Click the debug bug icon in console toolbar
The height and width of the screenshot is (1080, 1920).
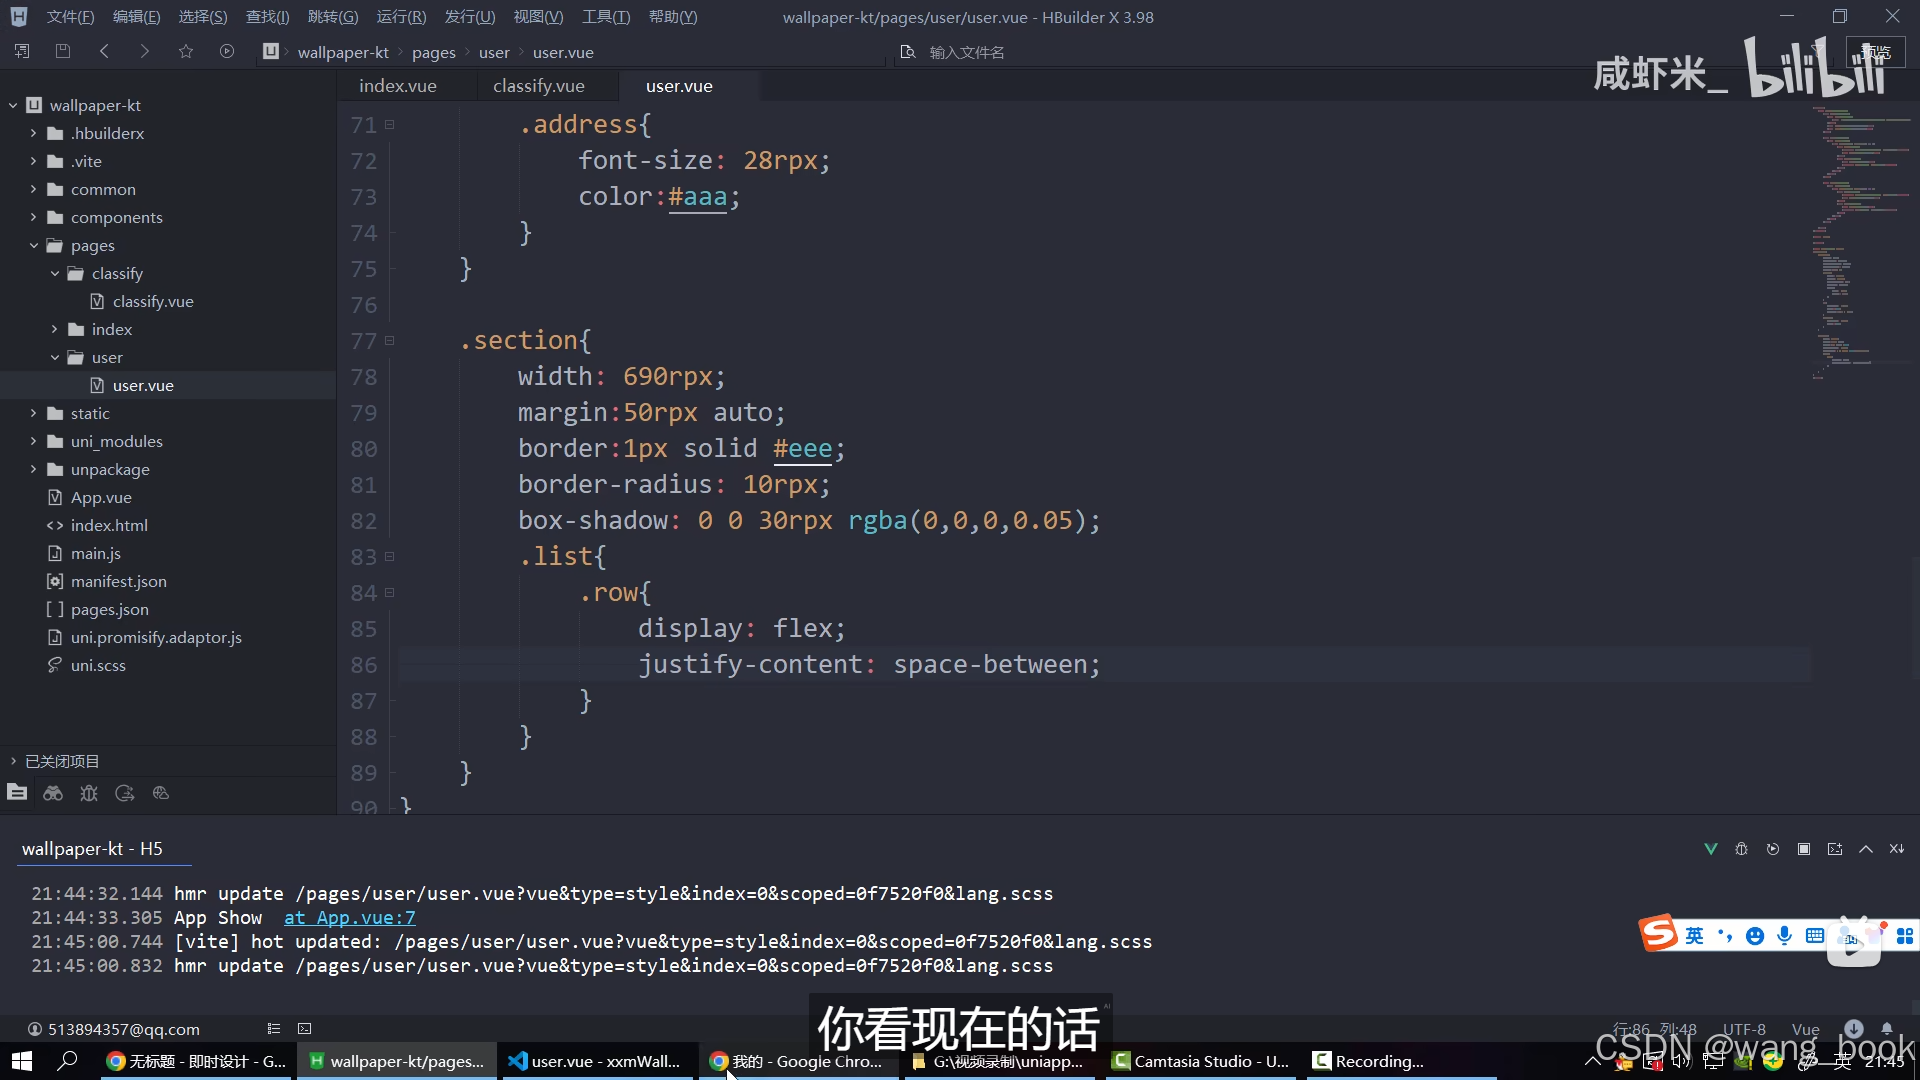point(1742,849)
